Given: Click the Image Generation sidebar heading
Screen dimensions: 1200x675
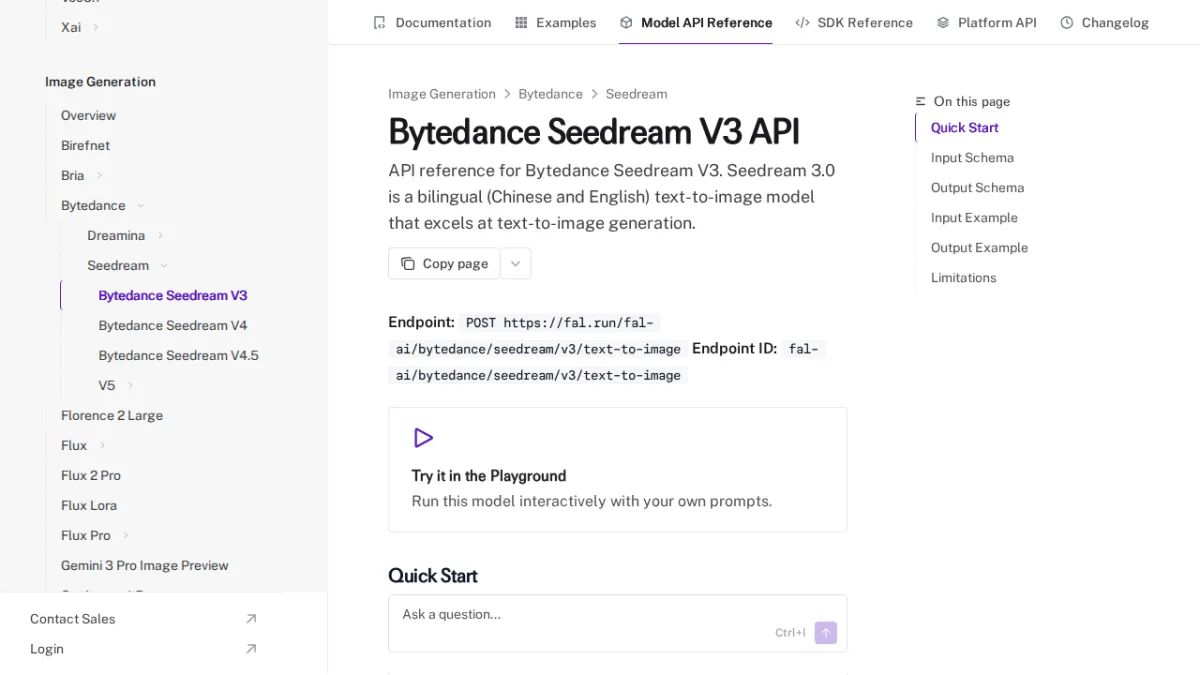Looking at the screenshot, I should 100,82.
